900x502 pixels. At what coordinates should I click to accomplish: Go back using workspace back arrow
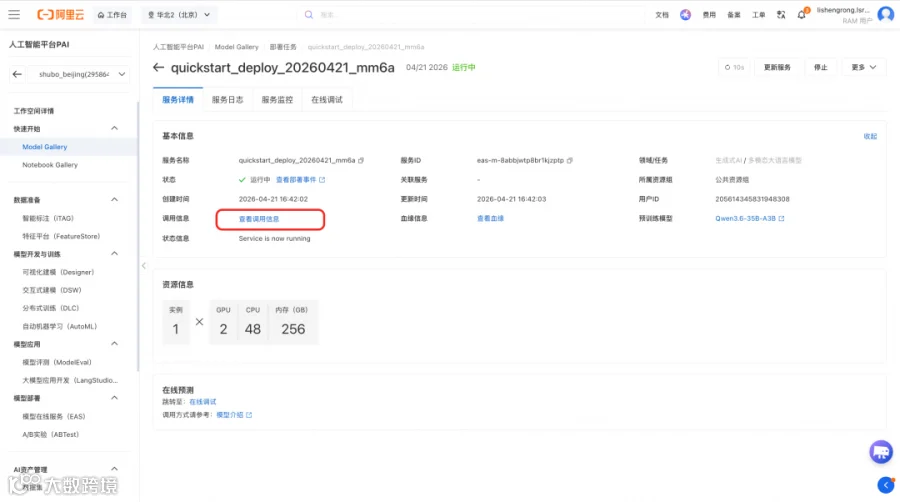[17, 74]
